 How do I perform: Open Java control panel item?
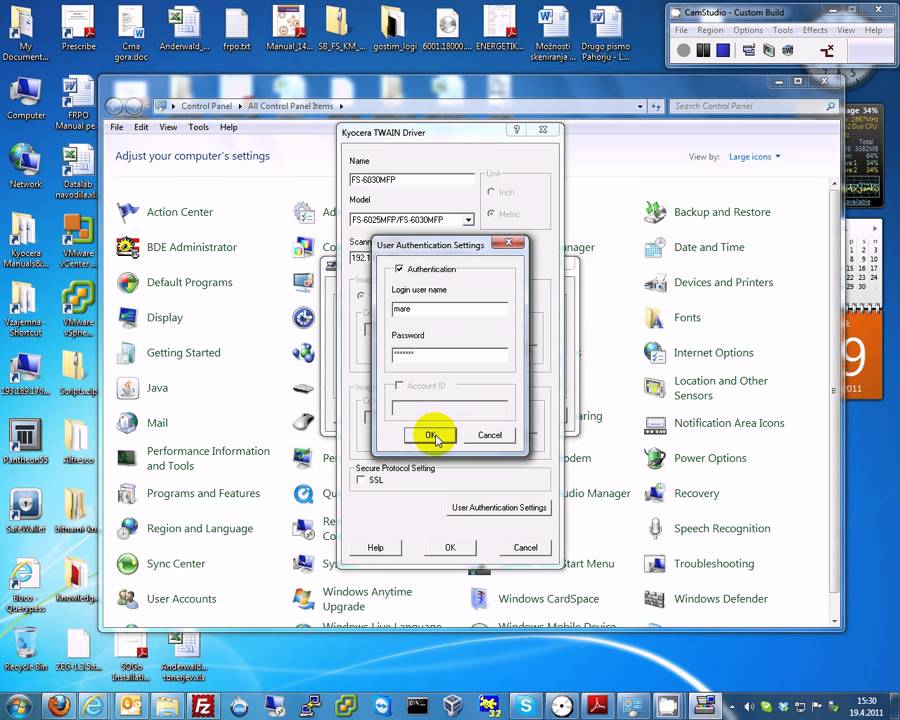coord(142,388)
